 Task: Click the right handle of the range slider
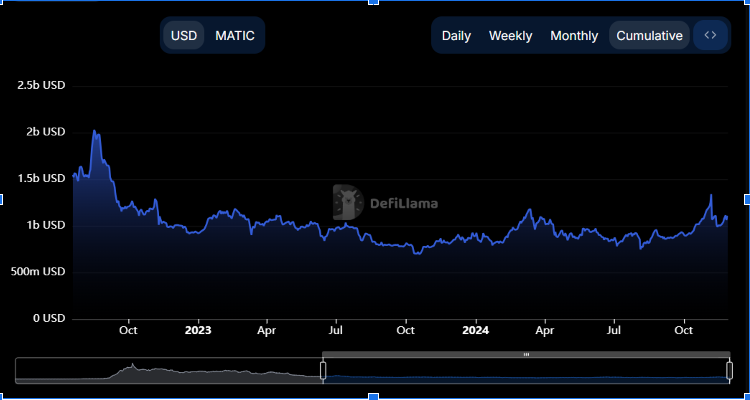729,371
